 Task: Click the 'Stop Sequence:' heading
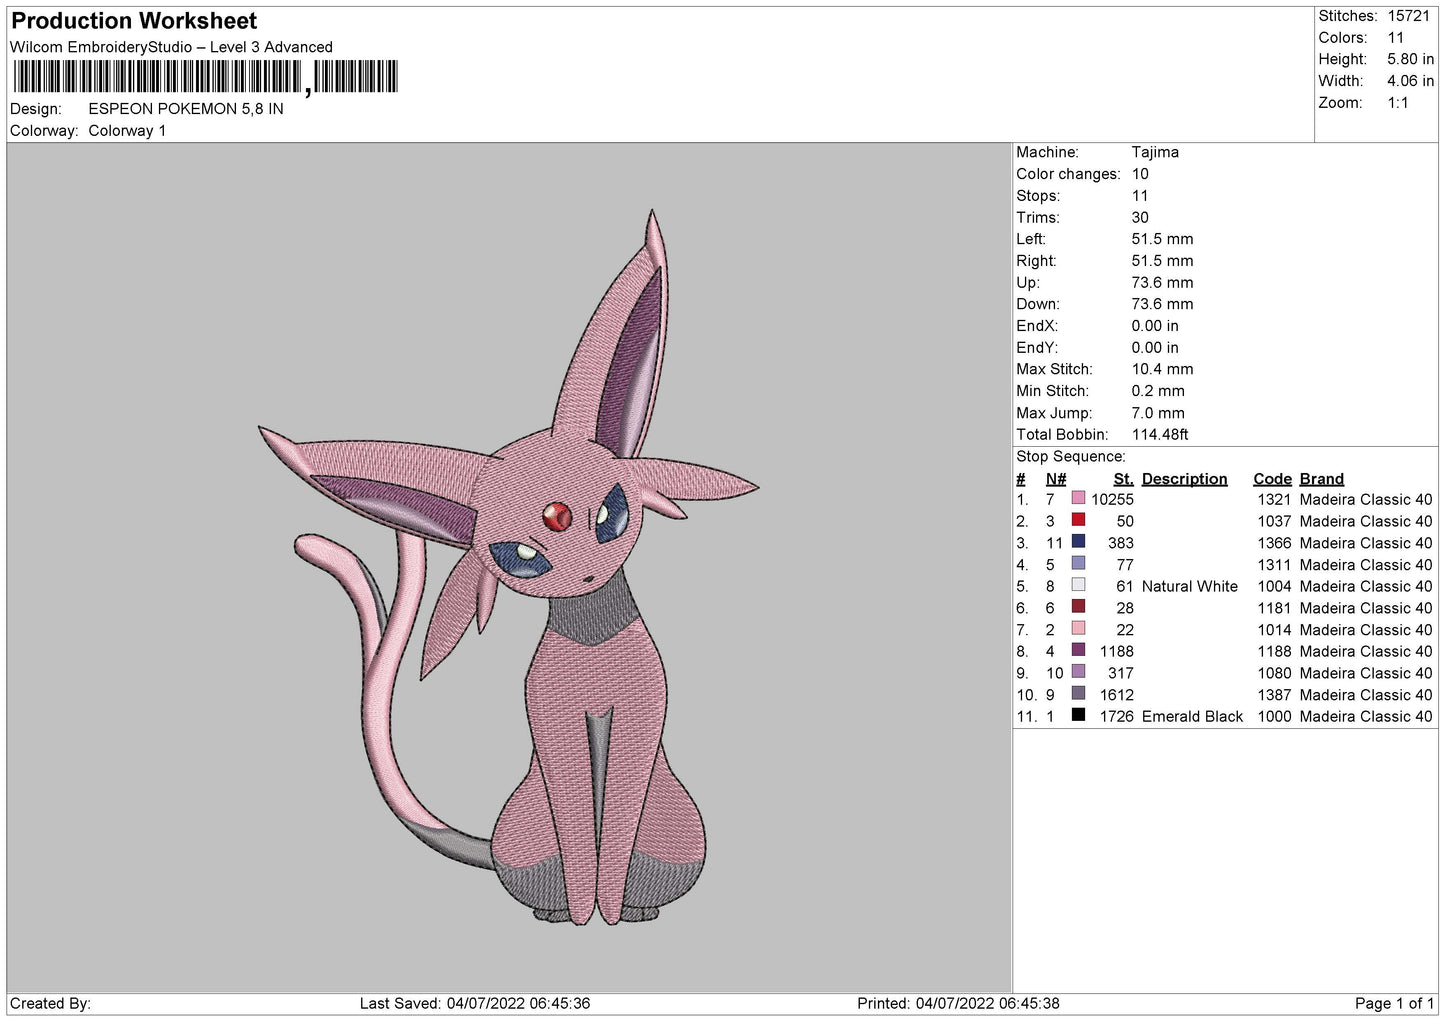coord(1070,456)
